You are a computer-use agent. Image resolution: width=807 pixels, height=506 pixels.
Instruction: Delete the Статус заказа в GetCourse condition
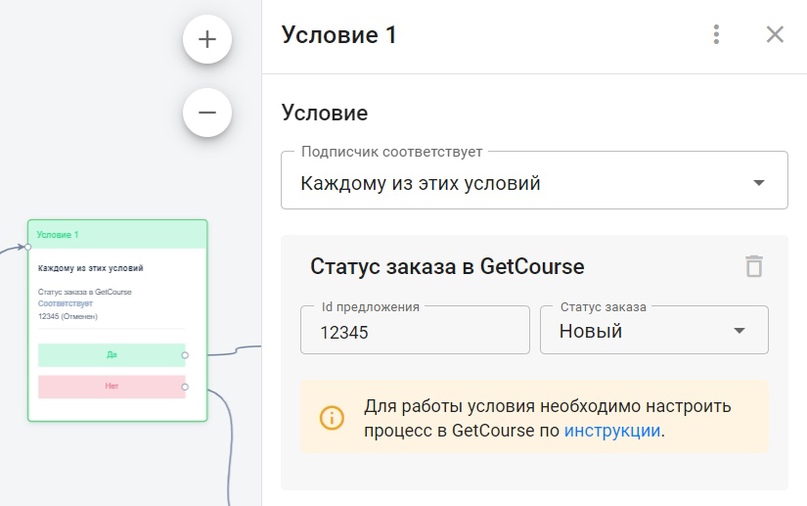(x=754, y=266)
